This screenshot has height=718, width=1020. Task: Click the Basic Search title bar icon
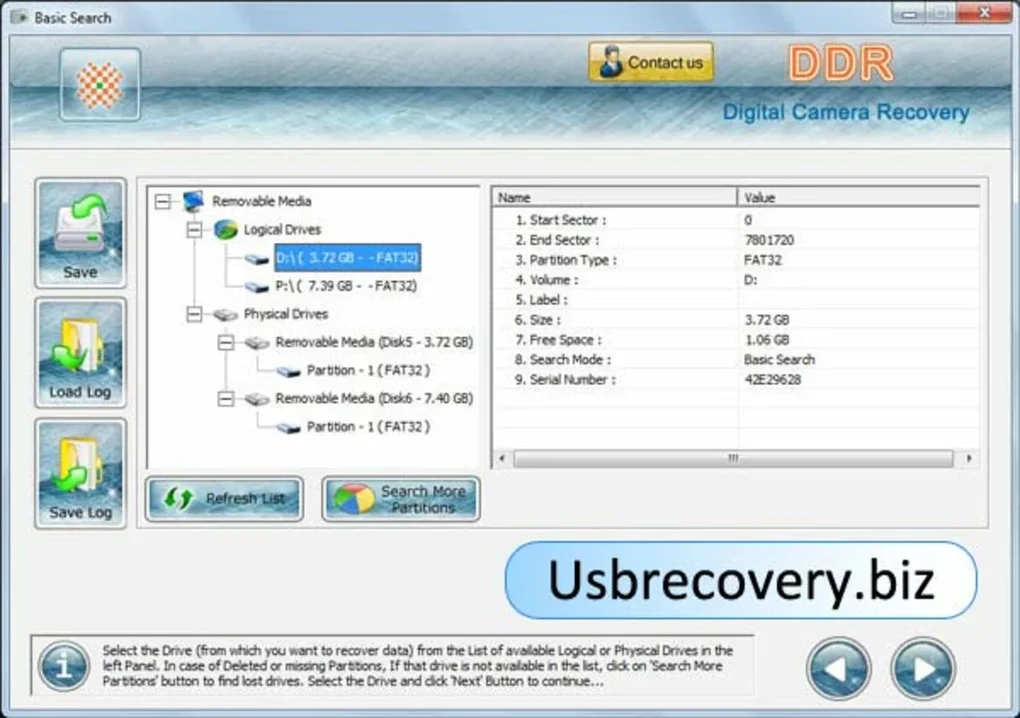(20, 17)
